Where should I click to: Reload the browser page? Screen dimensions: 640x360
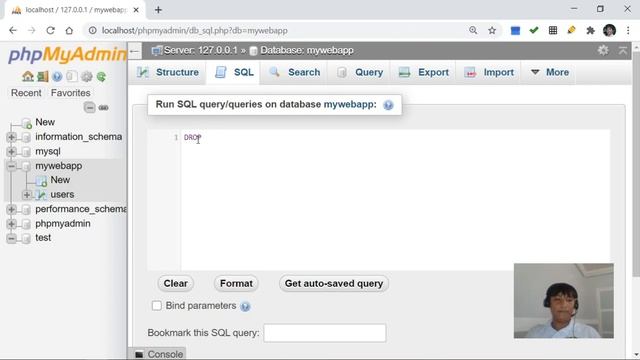[50, 30]
